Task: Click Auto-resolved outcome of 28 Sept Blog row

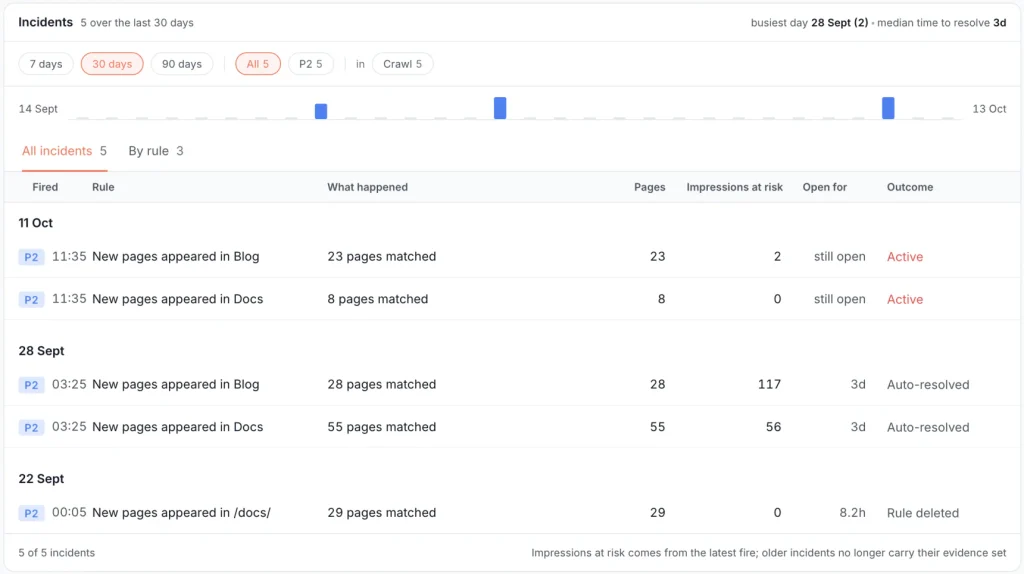Action: pos(927,385)
